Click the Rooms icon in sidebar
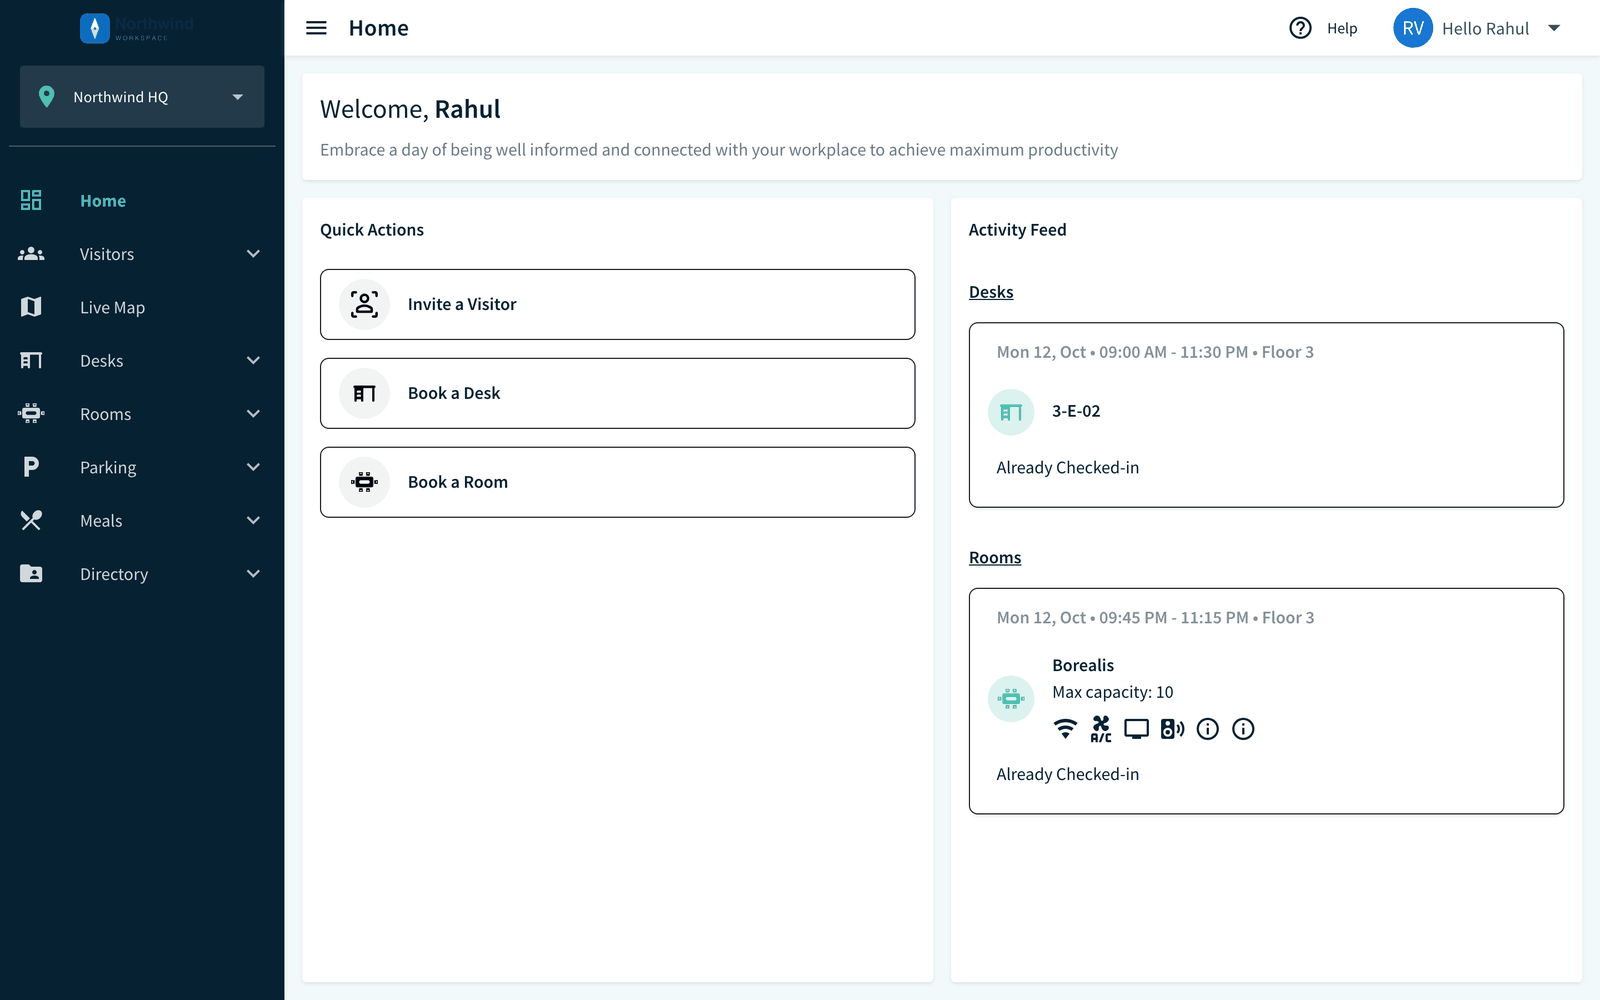The height and width of the screenshot is (1000, 1600). (x=31, y=413)
